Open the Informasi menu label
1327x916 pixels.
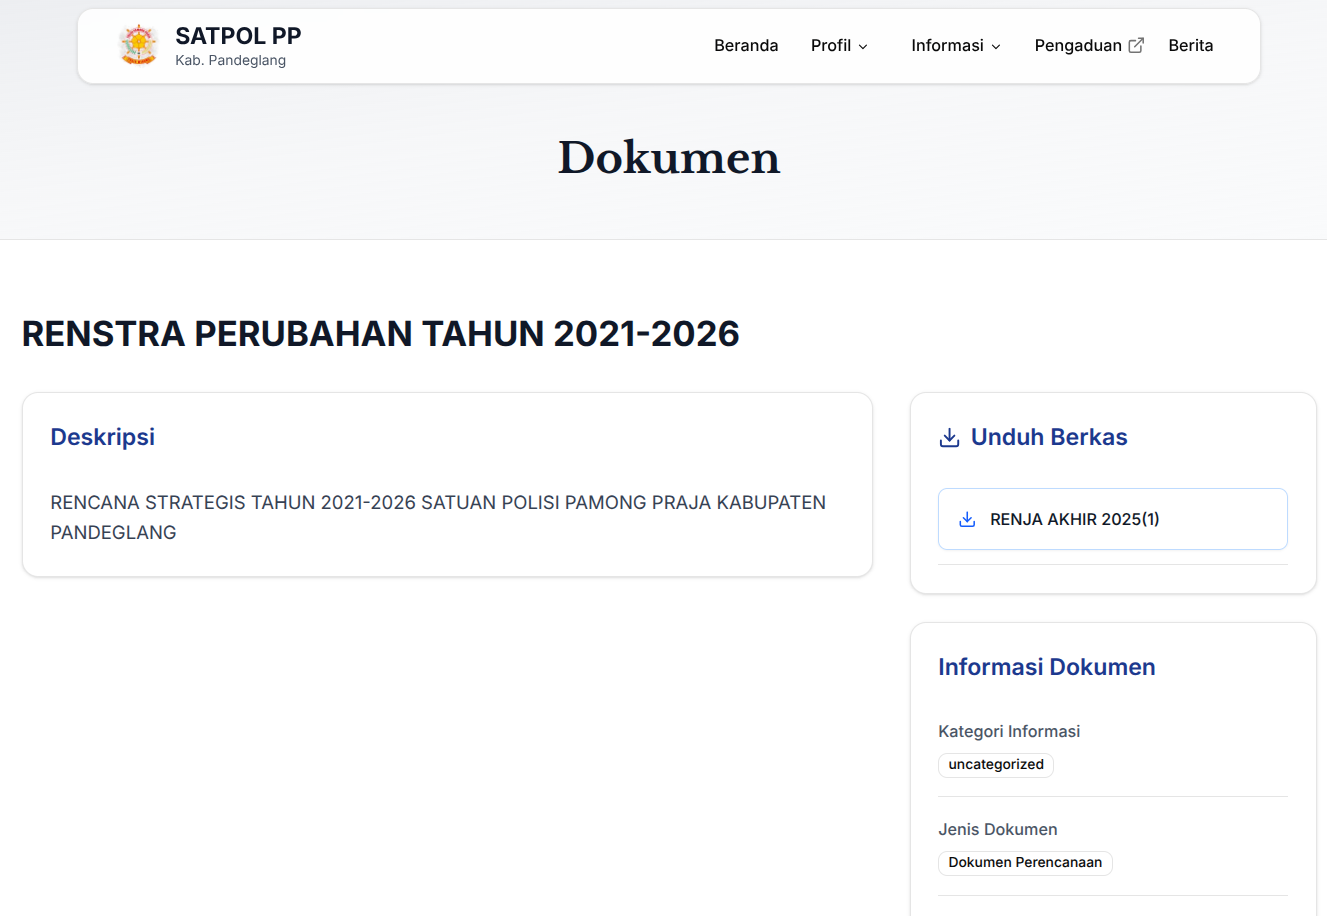click(947, 46)
